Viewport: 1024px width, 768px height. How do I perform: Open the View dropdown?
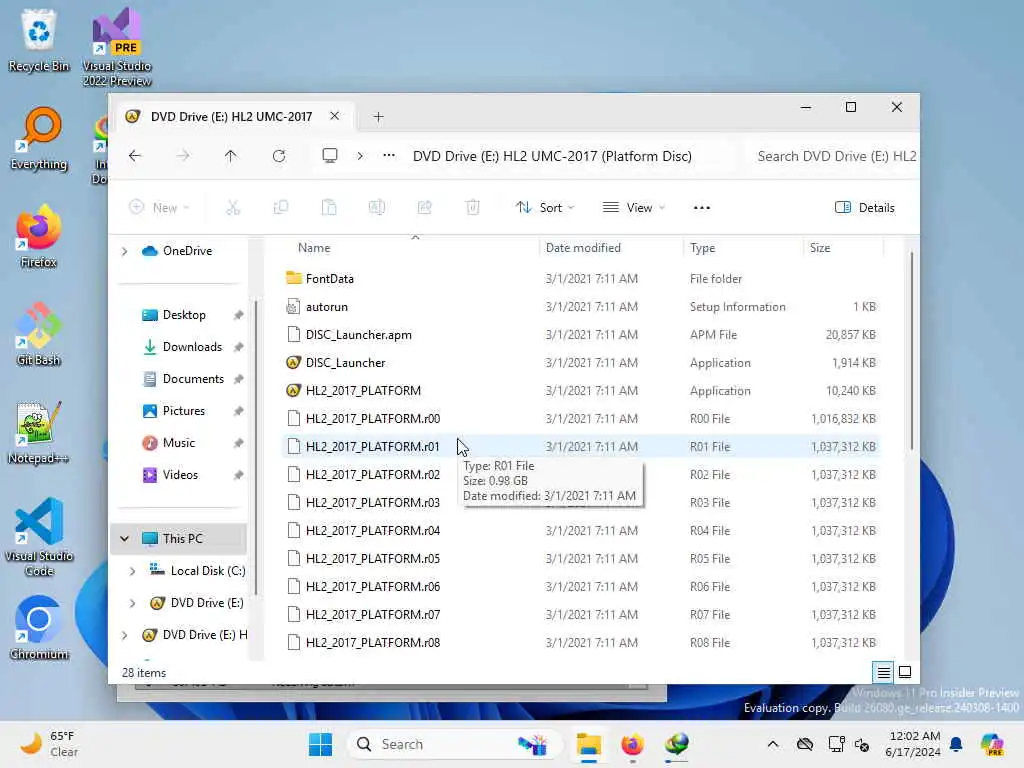(633, 208)
